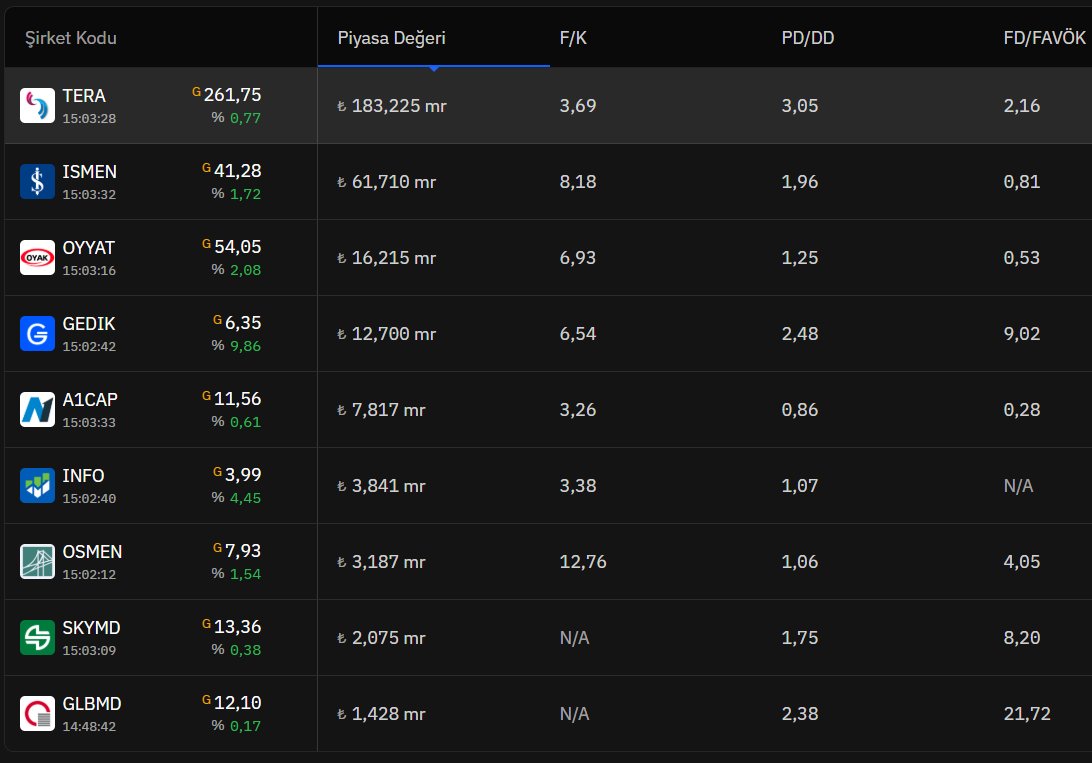
Task: Click FD/FAVÖK N/A cell for INFO
Action: point(1018,485)
